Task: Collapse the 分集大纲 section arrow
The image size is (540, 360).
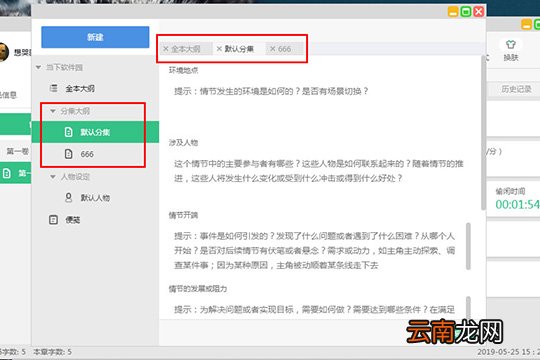Action: pyautogui.click(x=53, y=111)
